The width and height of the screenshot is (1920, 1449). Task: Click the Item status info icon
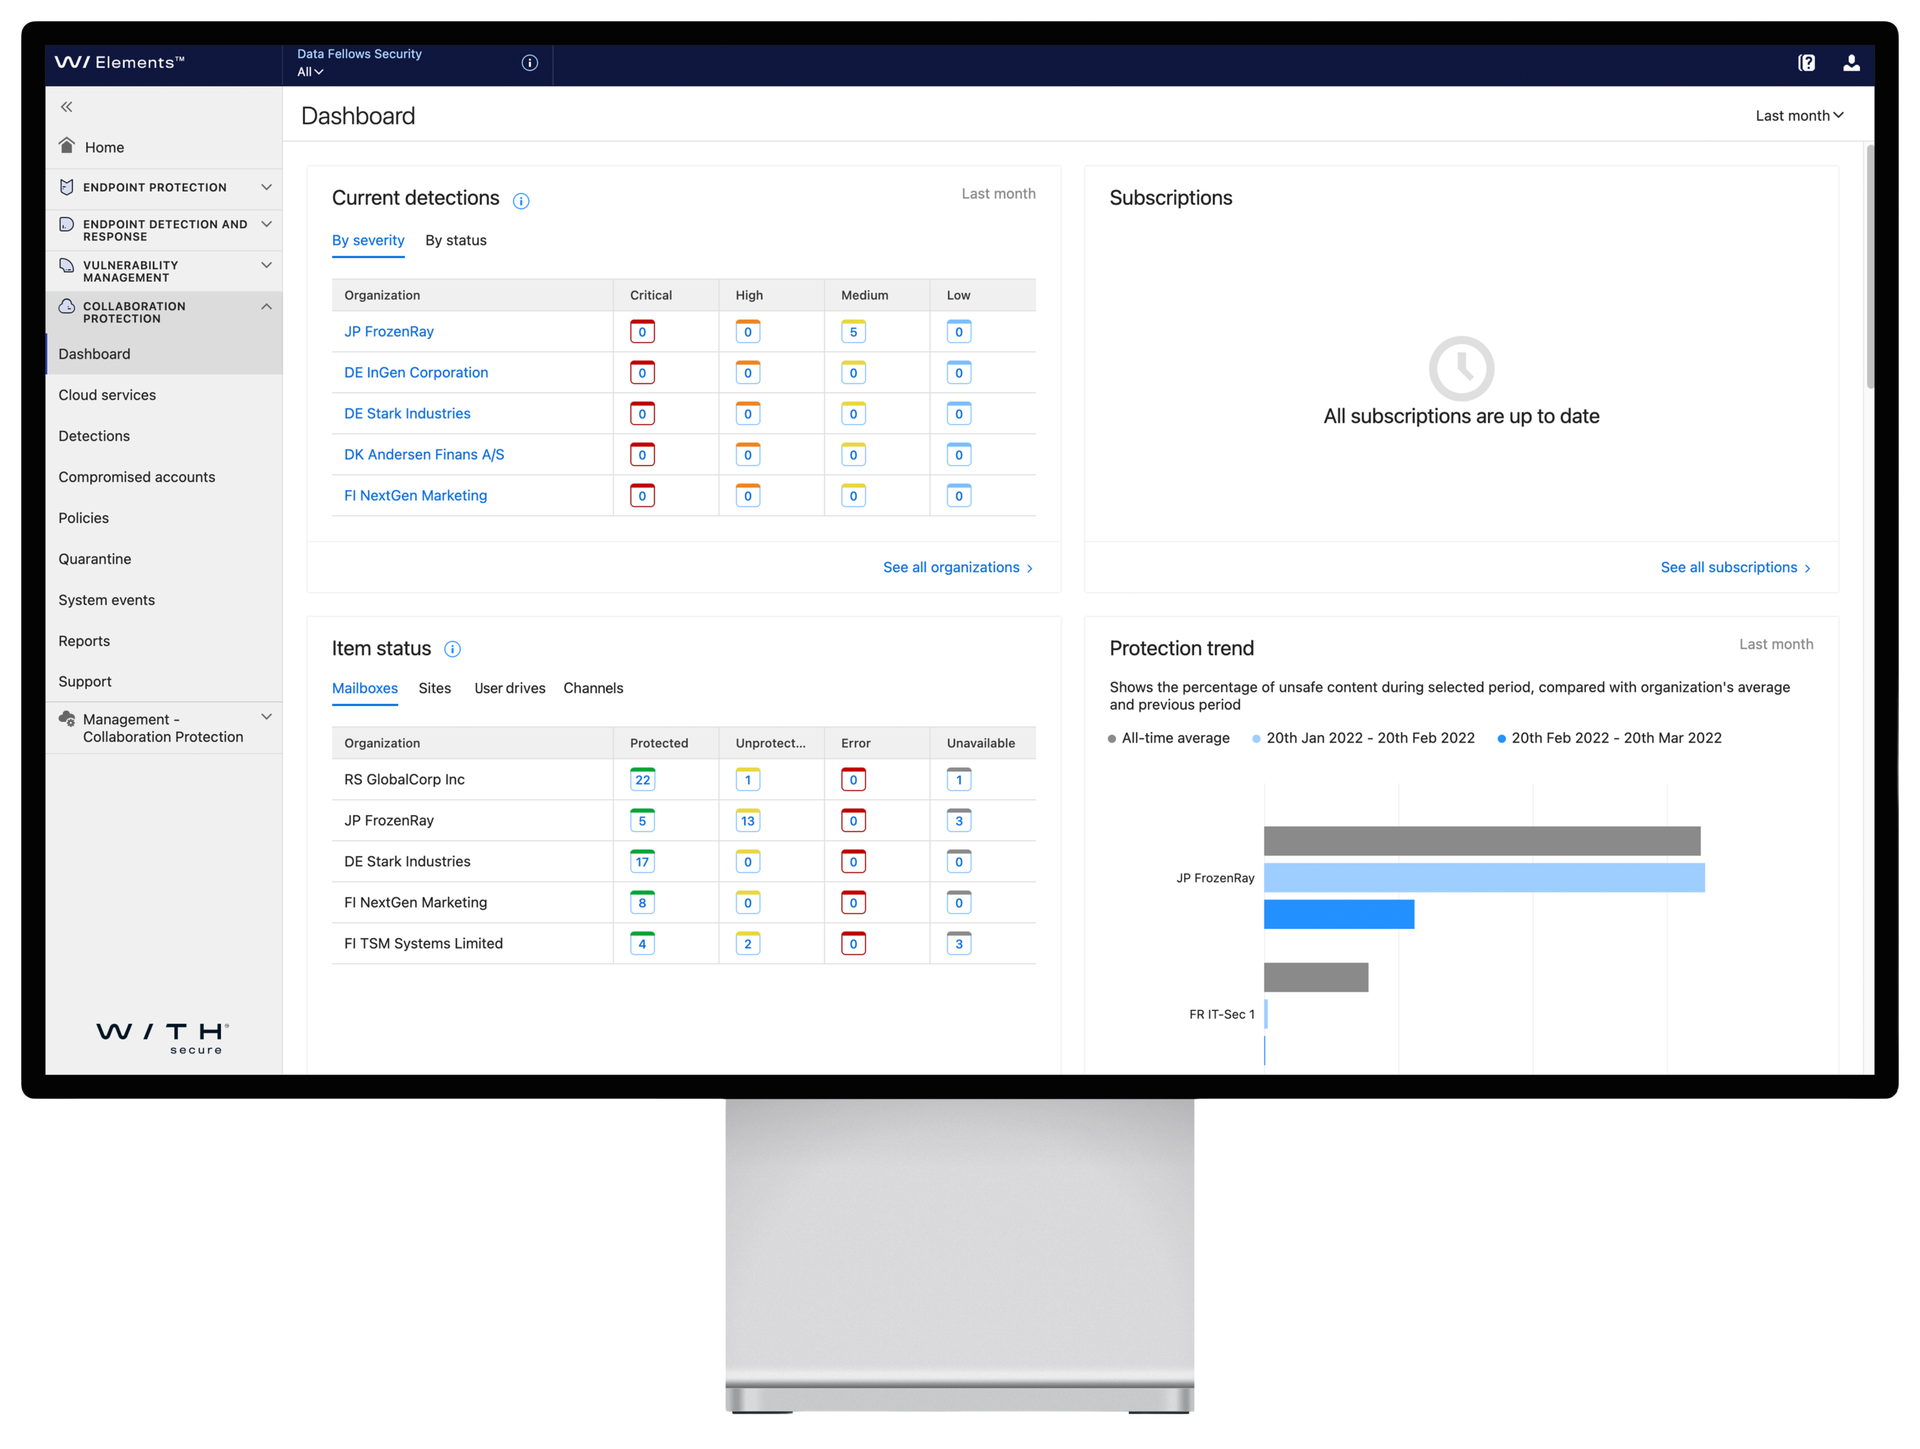[x=452, y=650]
